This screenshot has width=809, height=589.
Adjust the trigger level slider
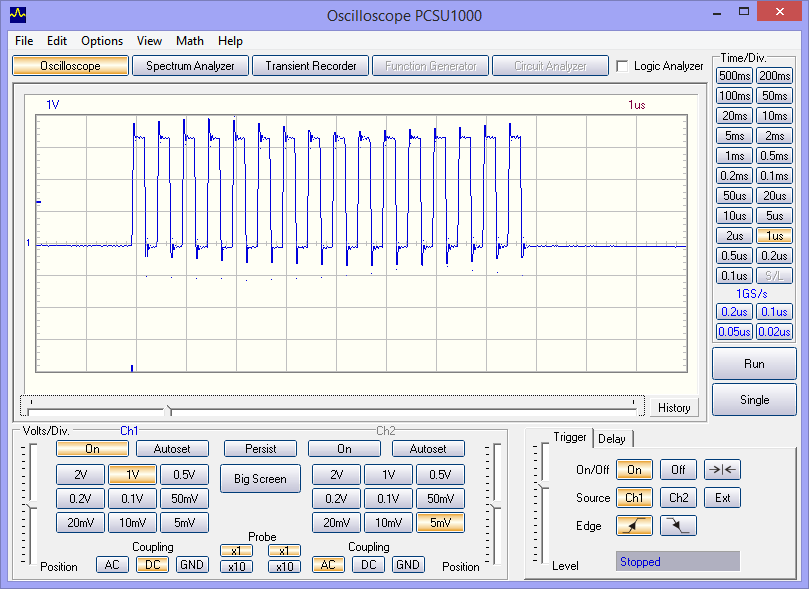[x=544, y=485]
